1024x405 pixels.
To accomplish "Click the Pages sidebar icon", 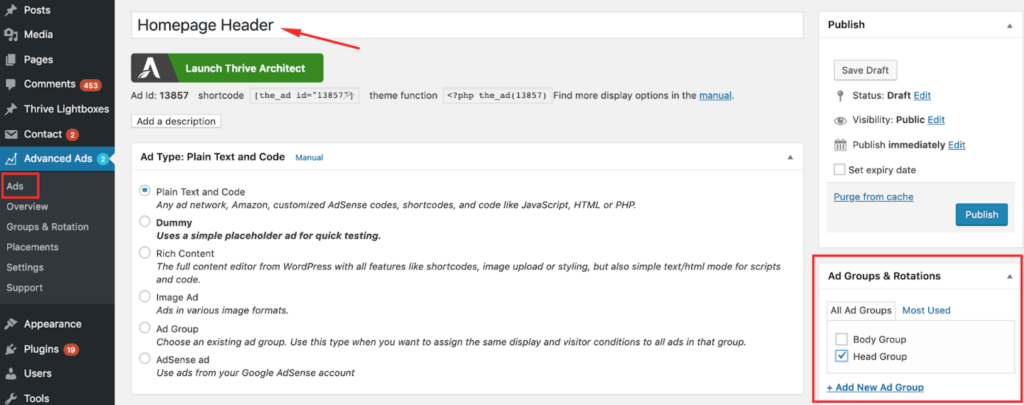I will coord(10,59).
